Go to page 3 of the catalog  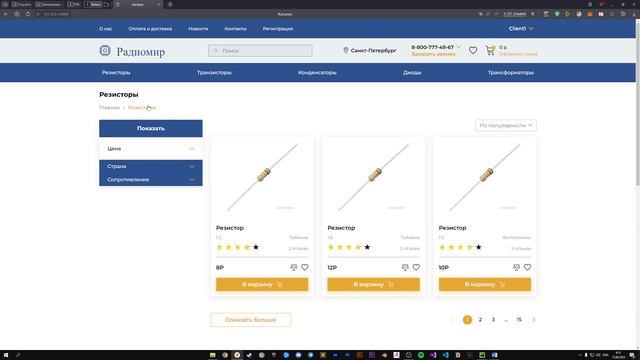pos(493,320)
